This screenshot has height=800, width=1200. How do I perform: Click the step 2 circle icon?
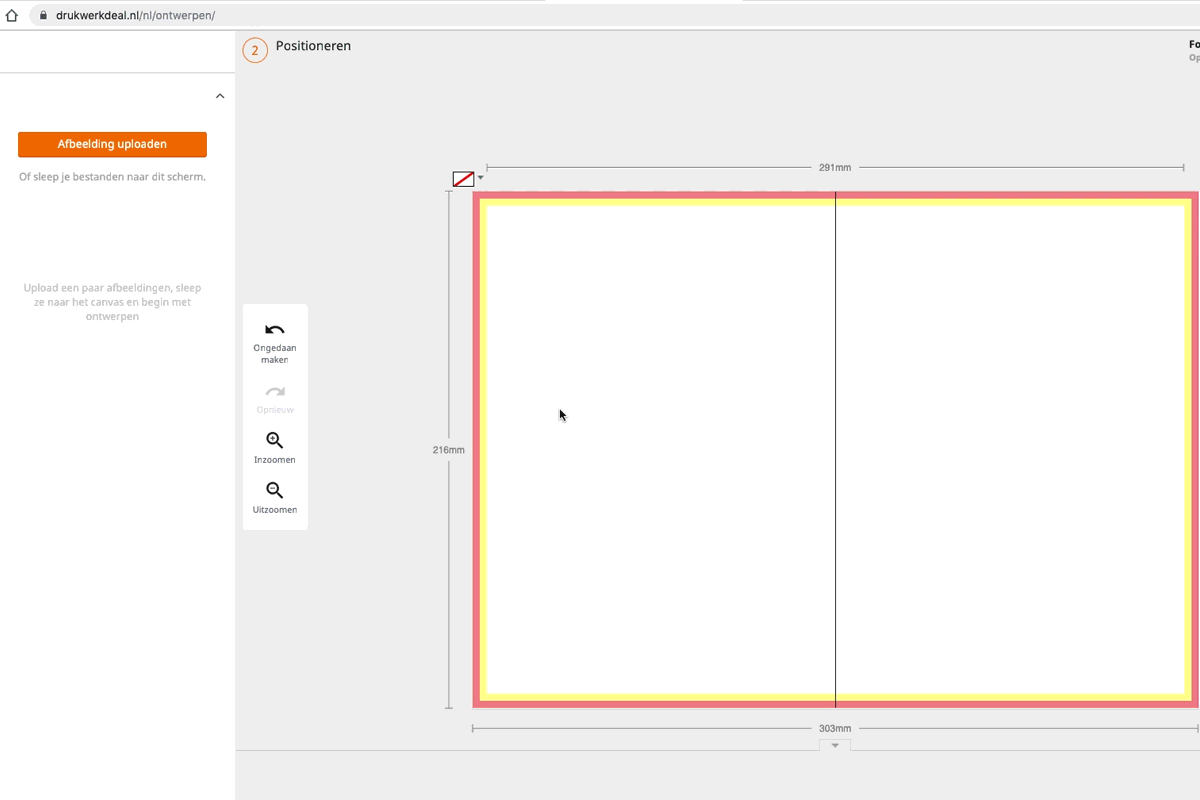pyautogui.click(x=255, y=50)
